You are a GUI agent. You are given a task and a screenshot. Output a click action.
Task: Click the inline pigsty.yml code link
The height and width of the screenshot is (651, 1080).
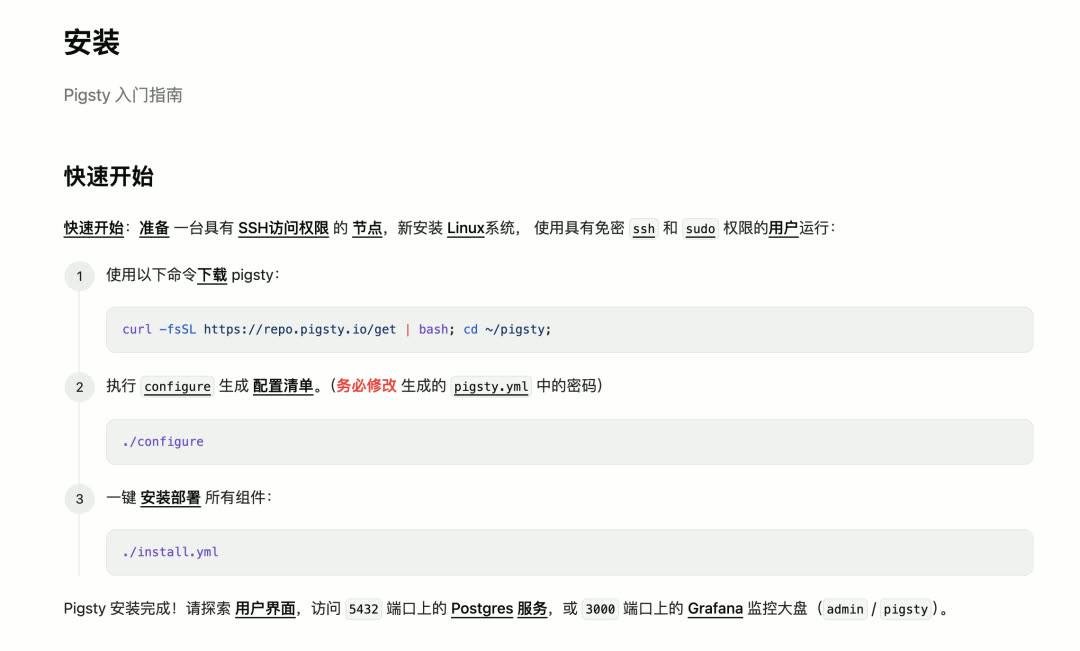point(490,387)
